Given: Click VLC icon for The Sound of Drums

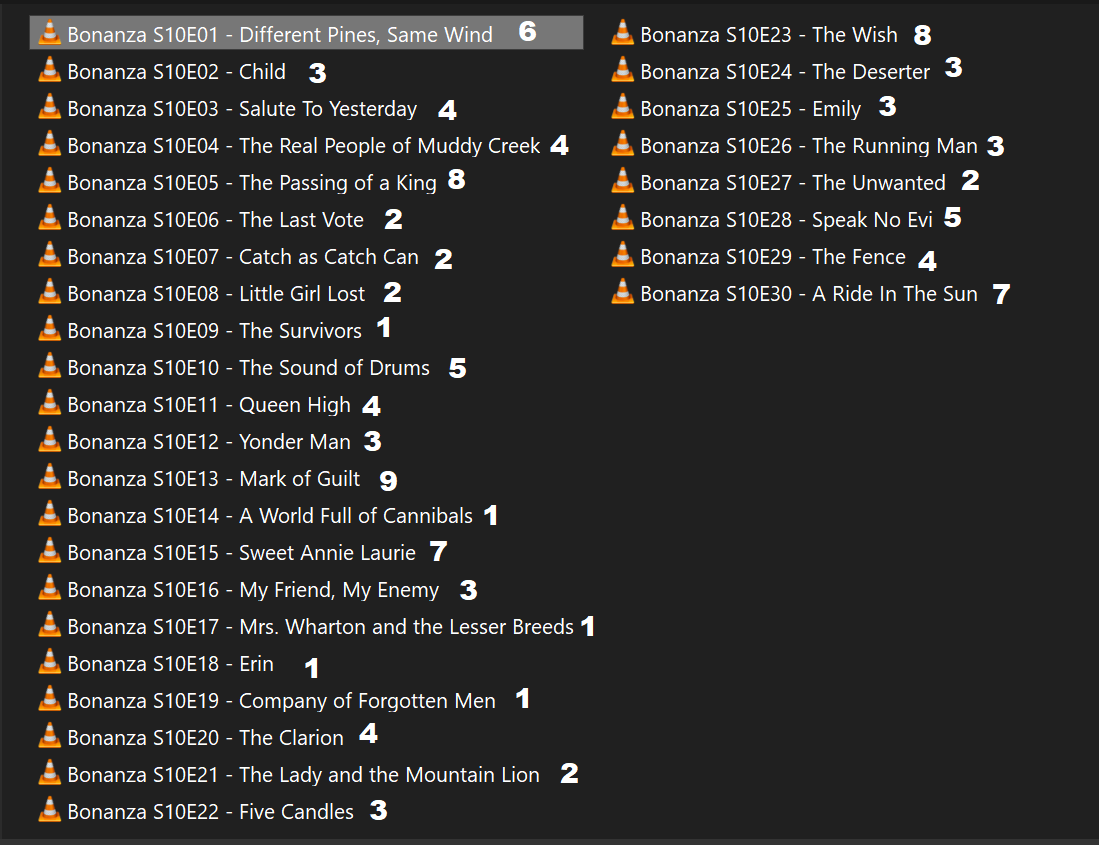Looking at the screenshot, I should point(49,366).
